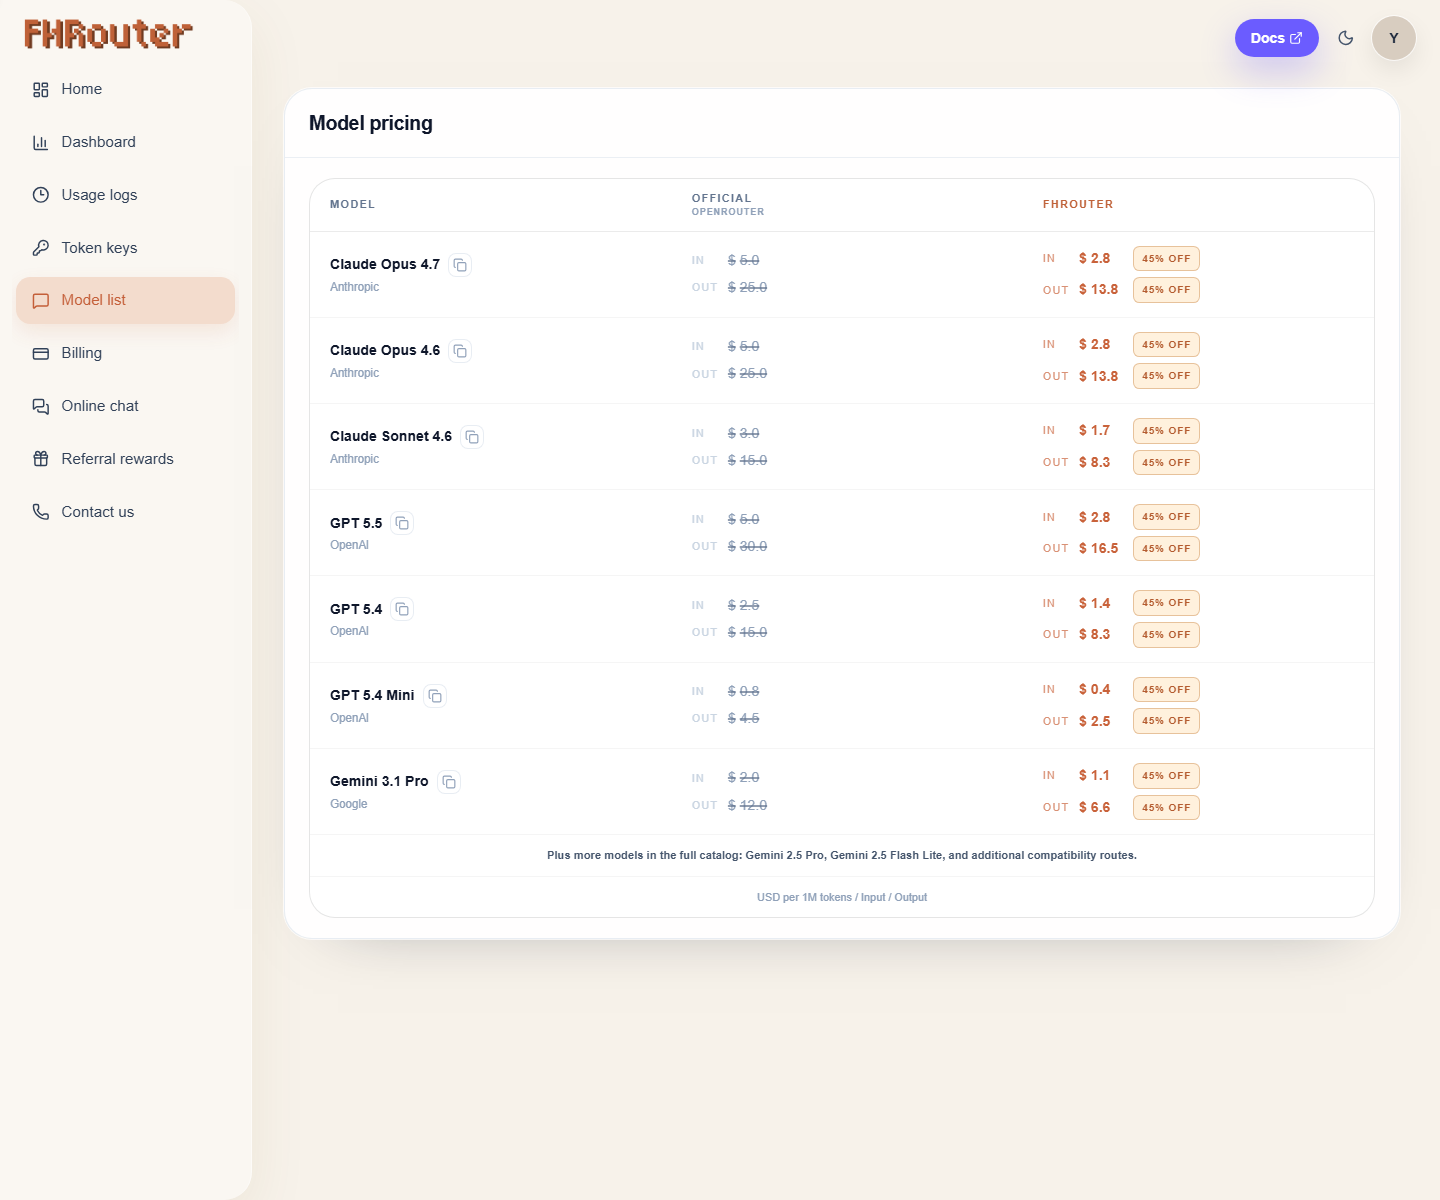Click the 45% OFF badge beside $ 0.4
This screenshot has height=1200, width=1440.
pyautogui.click(x=1166, y=689)
